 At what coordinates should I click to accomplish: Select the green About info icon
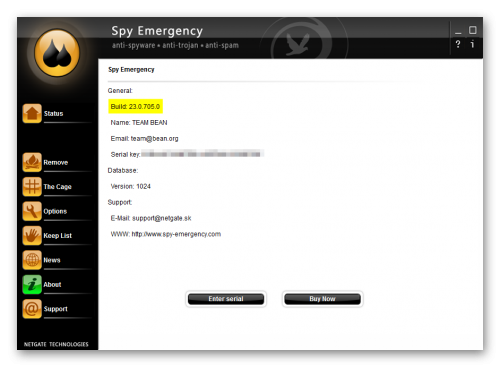click(x=32, y=284)
